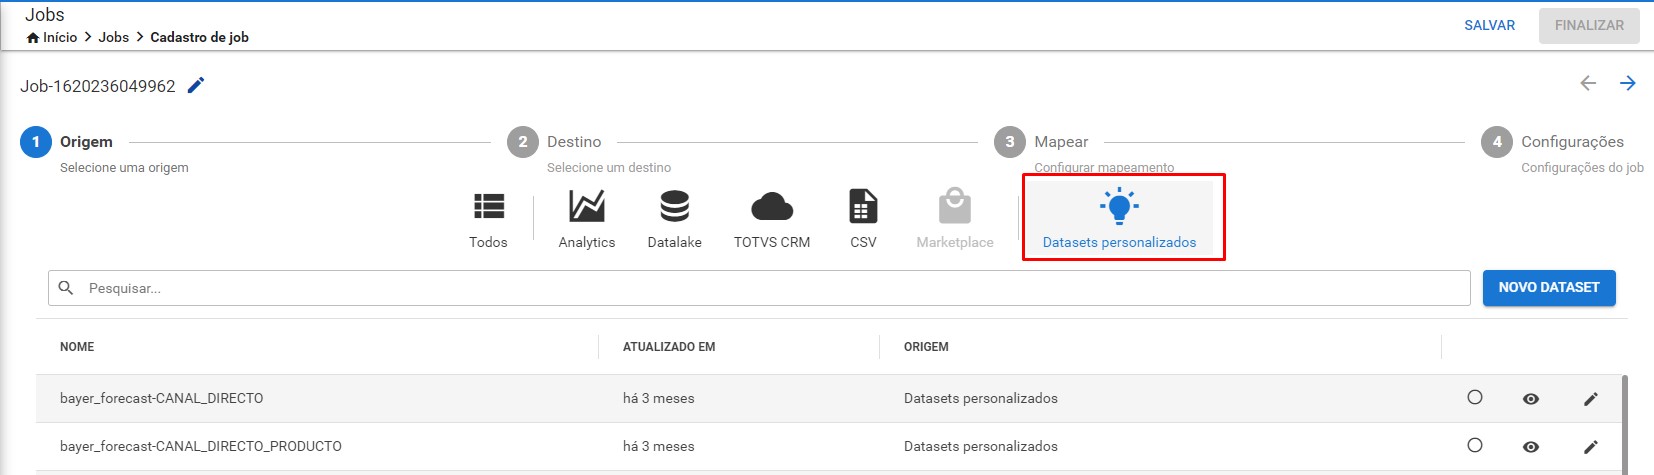Viewport: 1654px width, 475px height.
Task: Click the search magnifier icon
Action: [66, 288]
